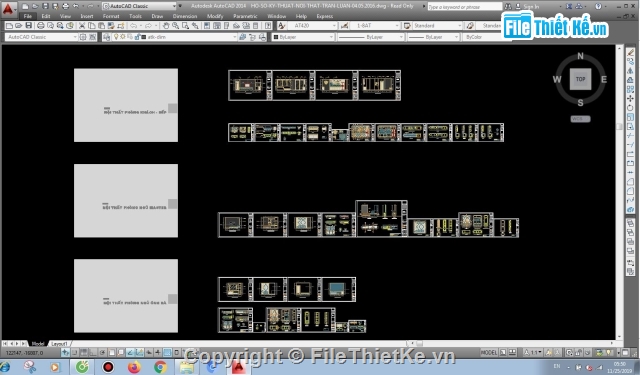The image size is (640, 375).
Task: Select the Cut scissors icon
Action: (82, 25)
